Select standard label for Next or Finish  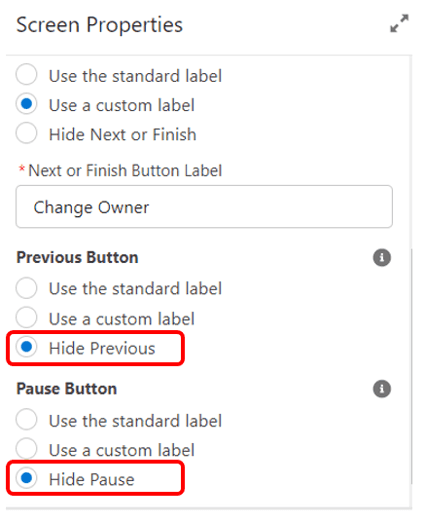click(26, 74)
